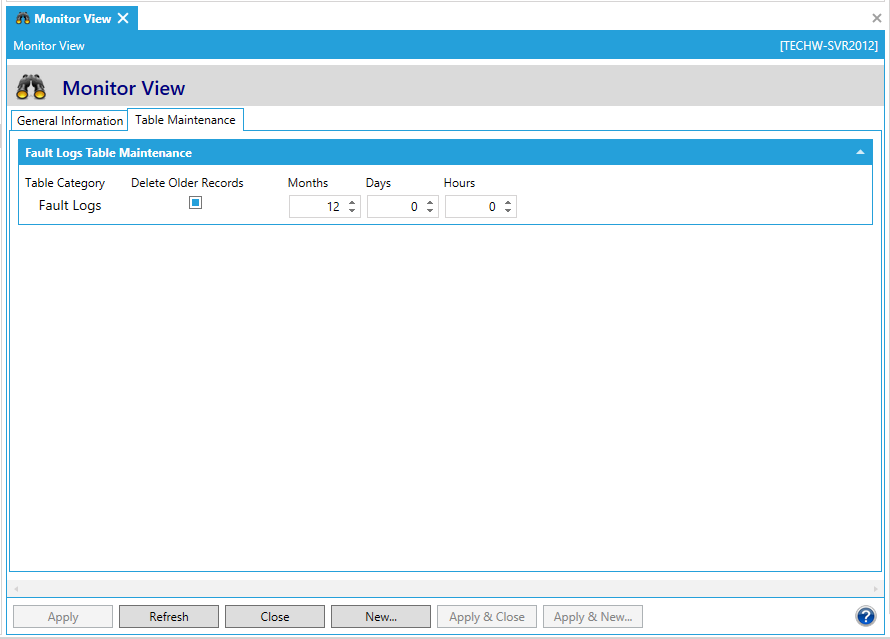Collapse the Fault Logs Table Maintenance section
Screen dimensions: 890x639
tap(860, 153)
